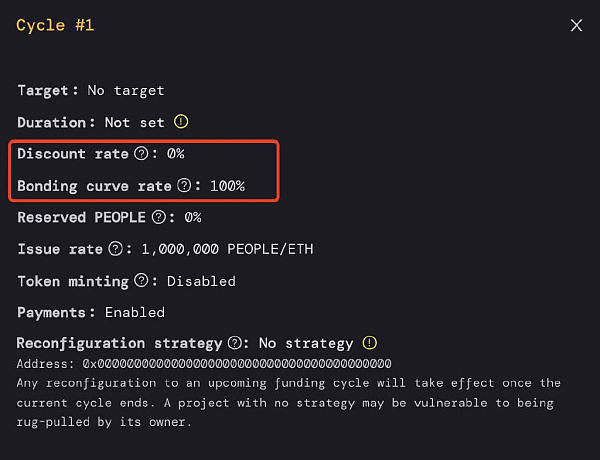The height and width of the screenshot is (460, 600).
Task: Click Reconfiguration strategy question mark icon
Action: (x=235, y=343)
